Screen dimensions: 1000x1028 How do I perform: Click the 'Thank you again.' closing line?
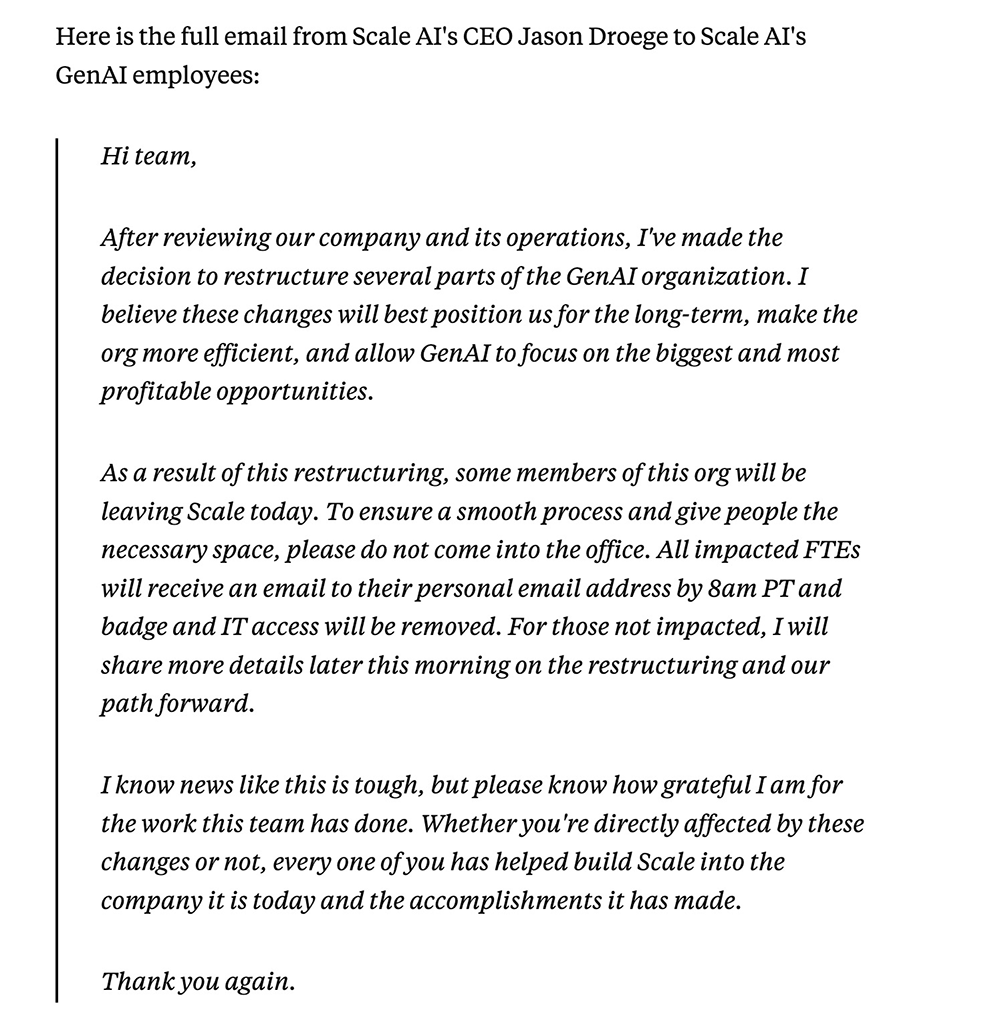tap(198, 982)
